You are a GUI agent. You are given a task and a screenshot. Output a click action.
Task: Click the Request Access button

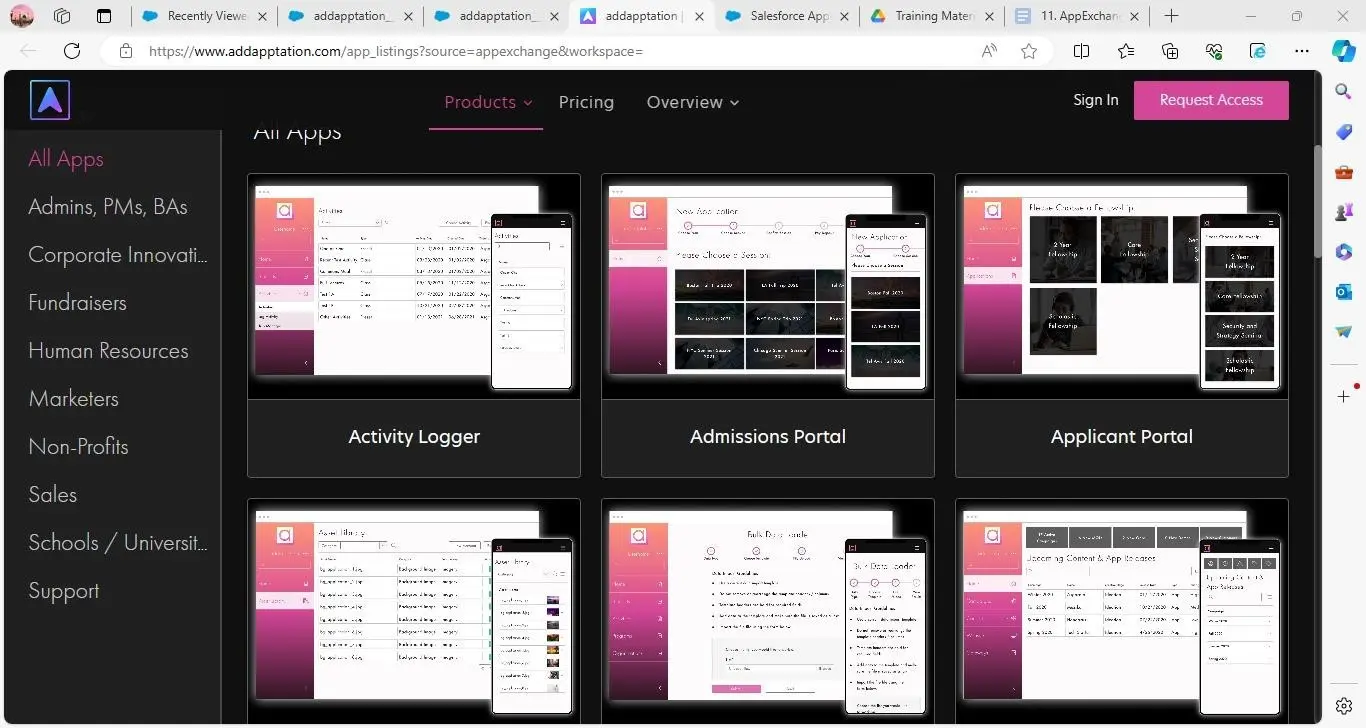(x=1210, y=100)
